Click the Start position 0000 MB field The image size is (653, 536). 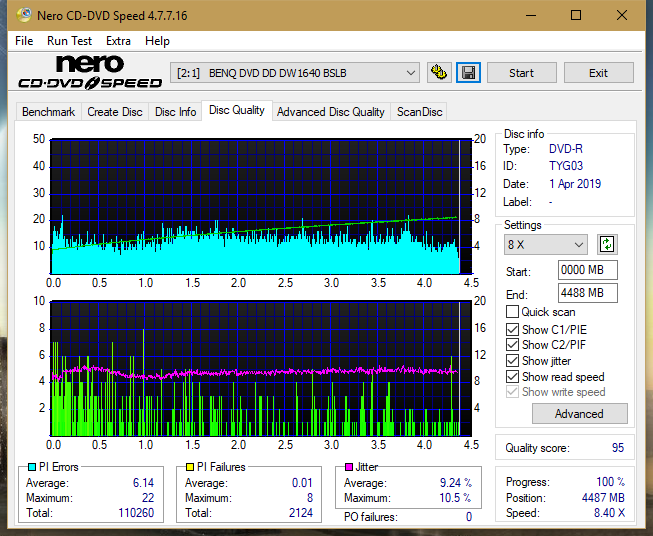click(587, 270)
